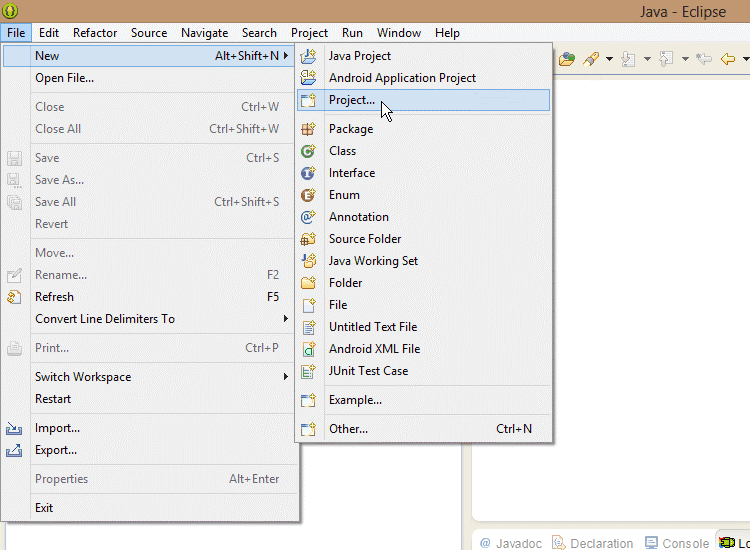
Task: Click Import... in the File menu
Action: click(57, 428)
